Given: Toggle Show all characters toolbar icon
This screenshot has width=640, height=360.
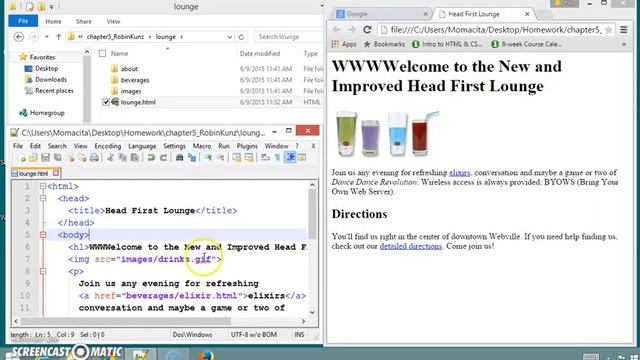Looking at the screenshot, I should (x=278, y=158).
